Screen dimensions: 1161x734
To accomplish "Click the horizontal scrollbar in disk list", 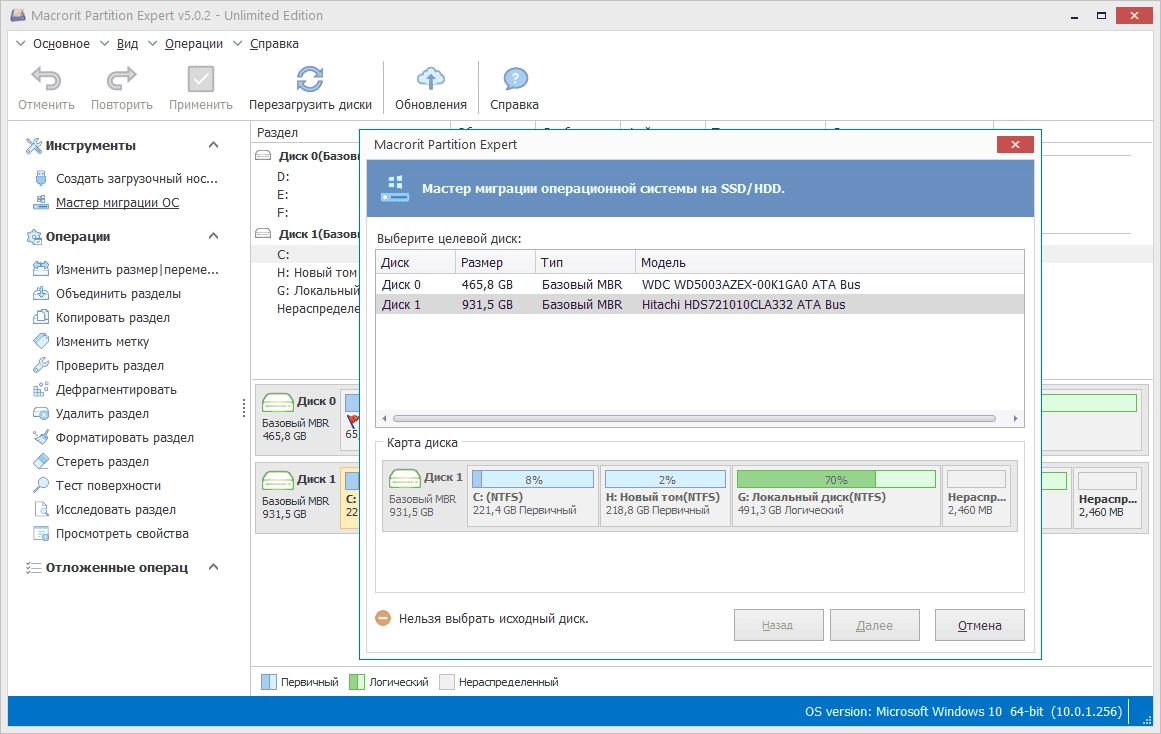I will (694, 418).
